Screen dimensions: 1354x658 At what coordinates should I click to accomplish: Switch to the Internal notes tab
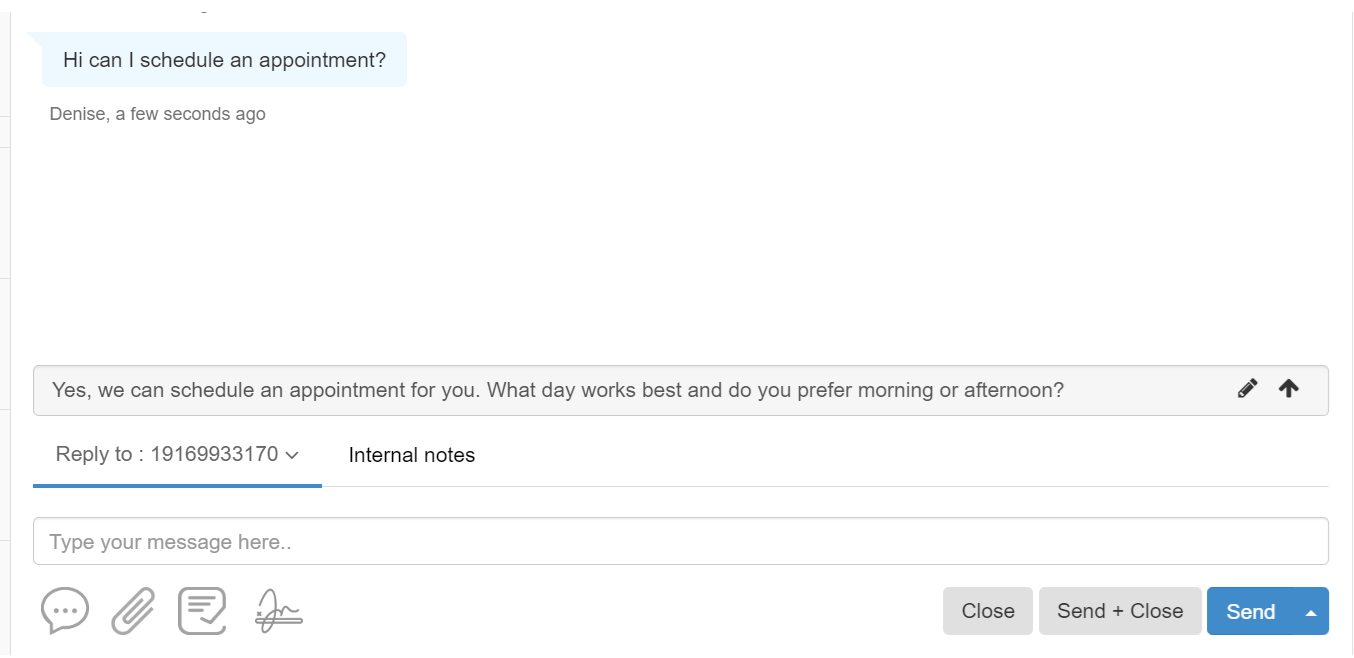click(411, 455)
